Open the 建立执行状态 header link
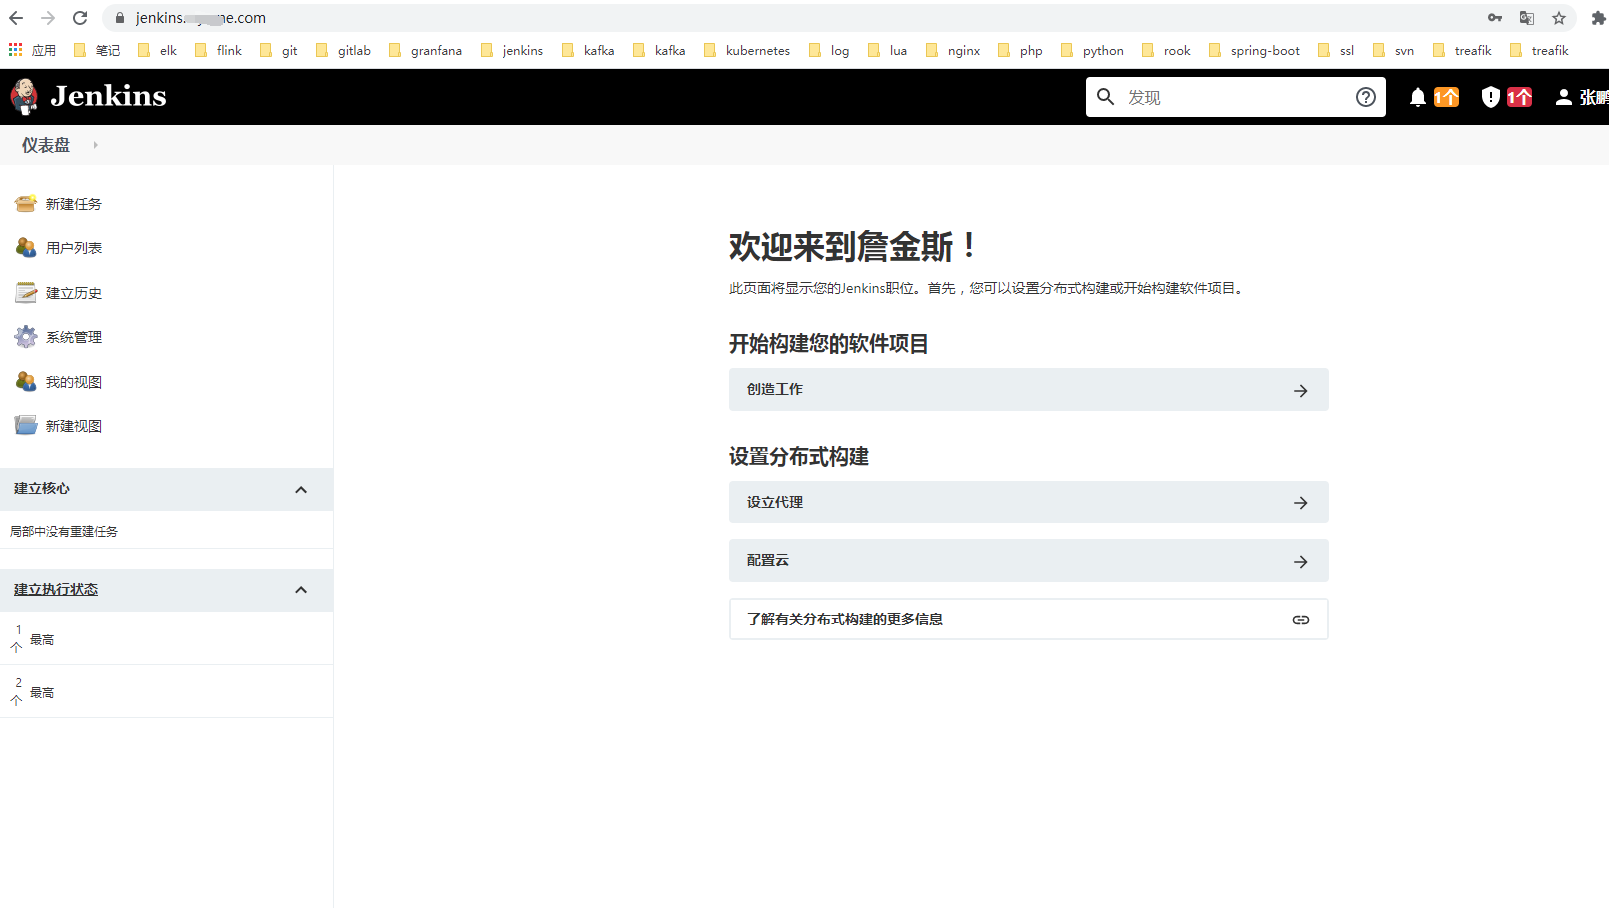This screenshot has width=1609, height=908. (56, 590)
